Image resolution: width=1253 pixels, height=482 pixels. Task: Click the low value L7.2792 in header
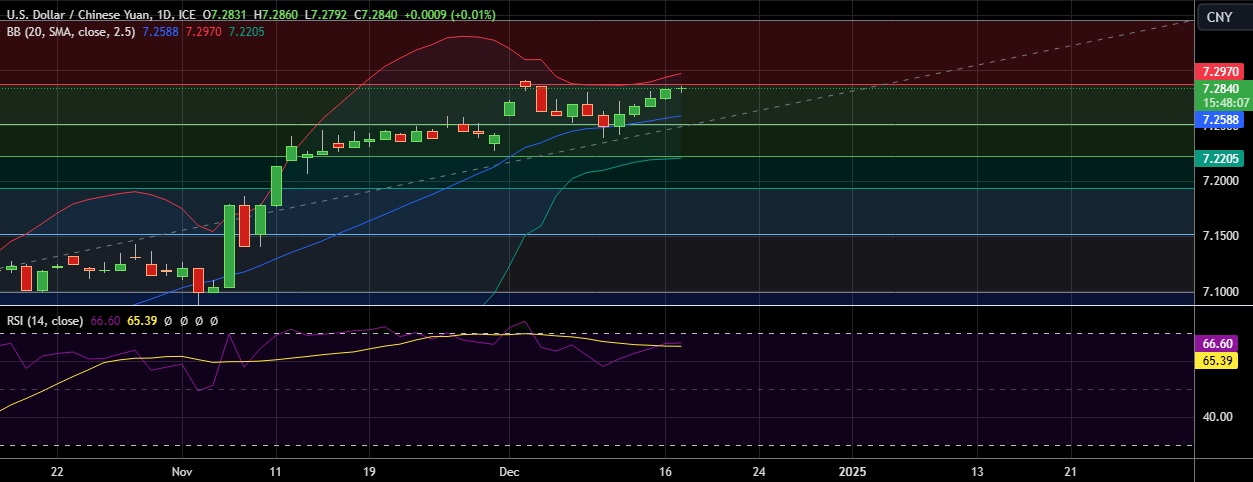click(x=326, y=15)
